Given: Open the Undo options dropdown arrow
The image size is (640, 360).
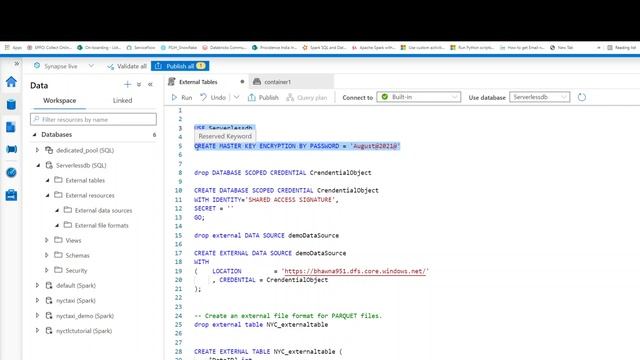Looking at the screenshot, I should tap(236, 97).
